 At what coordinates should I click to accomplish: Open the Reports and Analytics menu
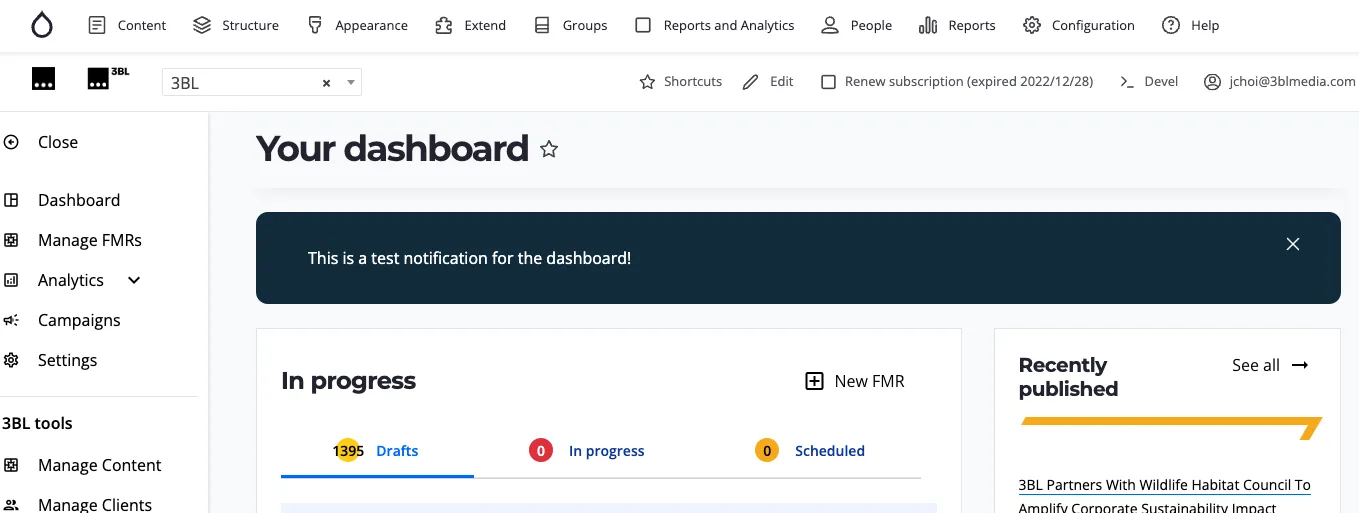(716, 25)
